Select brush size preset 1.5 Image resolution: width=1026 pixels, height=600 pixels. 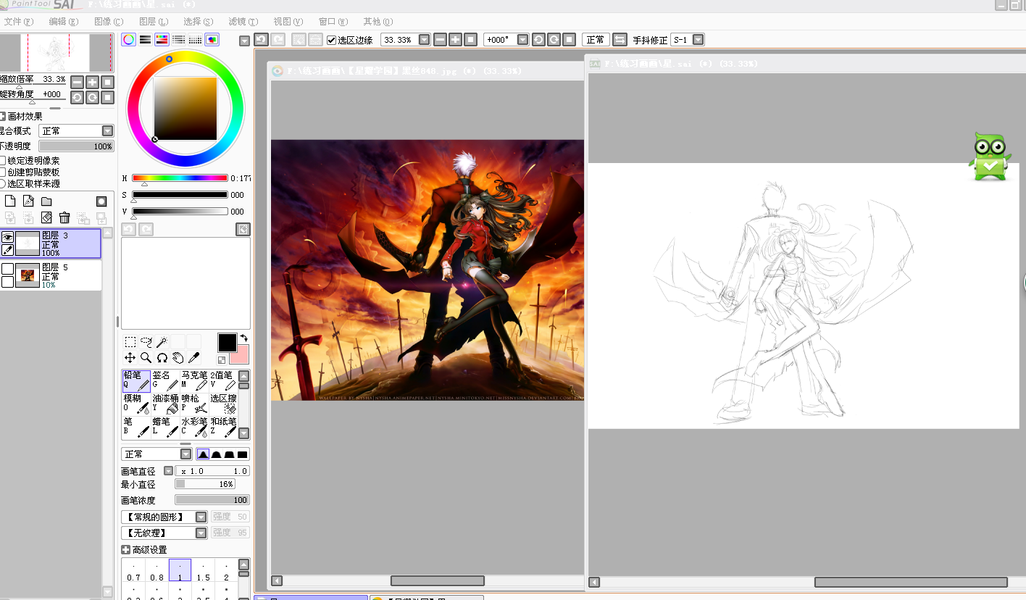pyautogui.click(x=203, y=571)
